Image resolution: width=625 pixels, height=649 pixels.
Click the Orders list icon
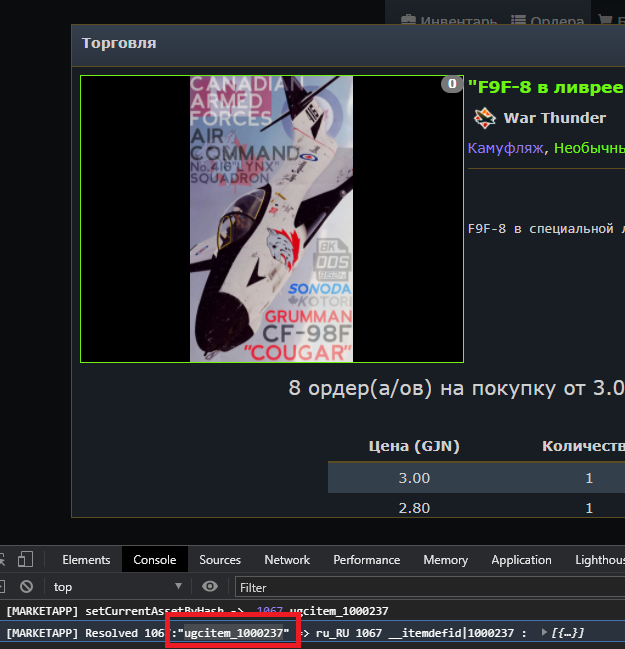(x=518, y=21)
